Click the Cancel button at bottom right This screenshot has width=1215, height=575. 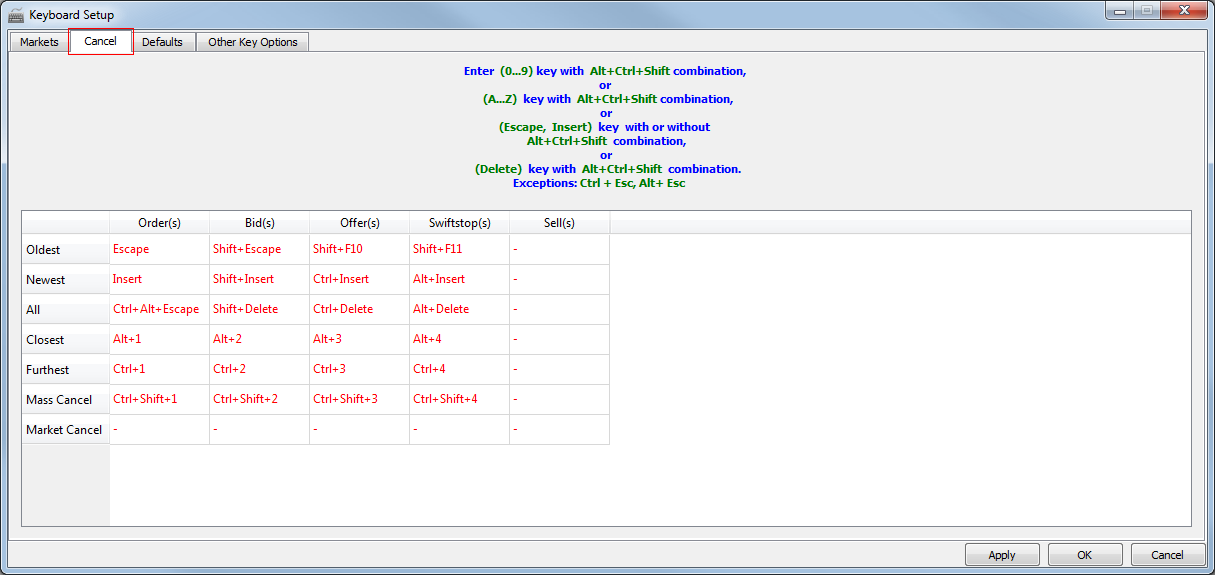click(1167, 555)
